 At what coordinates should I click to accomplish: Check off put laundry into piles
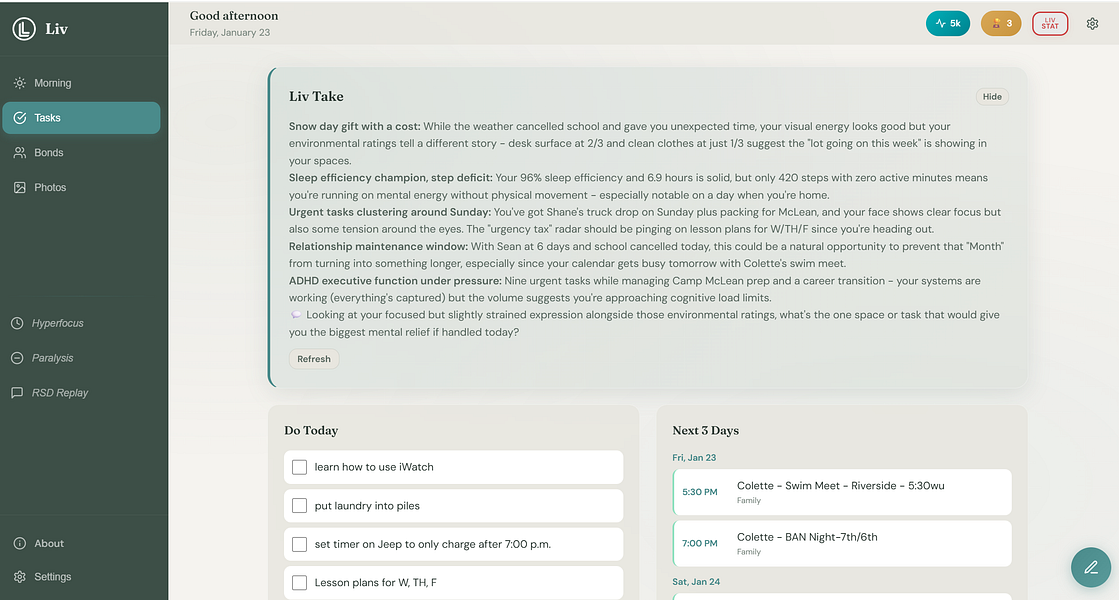300,506
